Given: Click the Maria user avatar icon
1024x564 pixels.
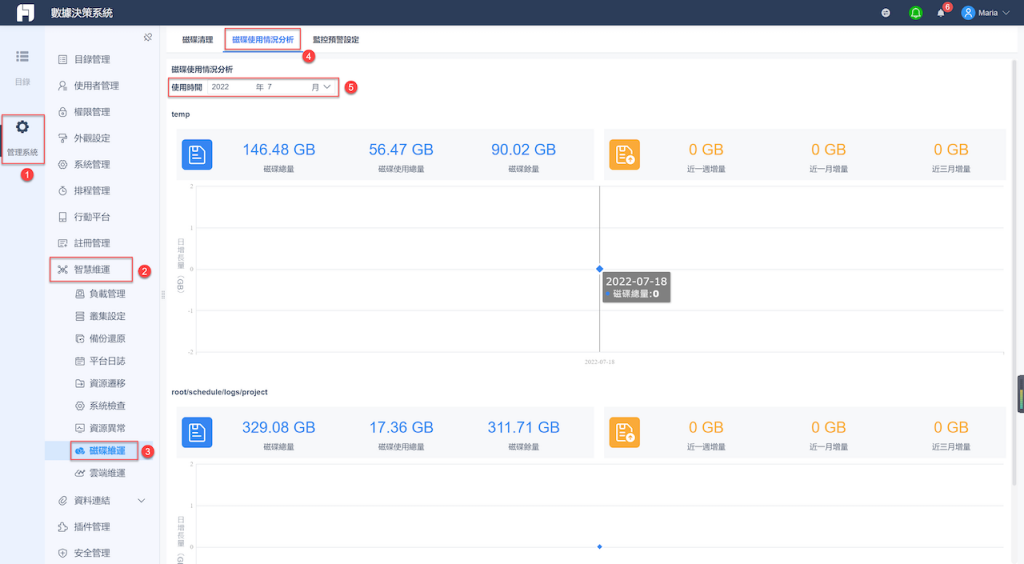Looking at the screenshot, I should [x=968, y=12].
